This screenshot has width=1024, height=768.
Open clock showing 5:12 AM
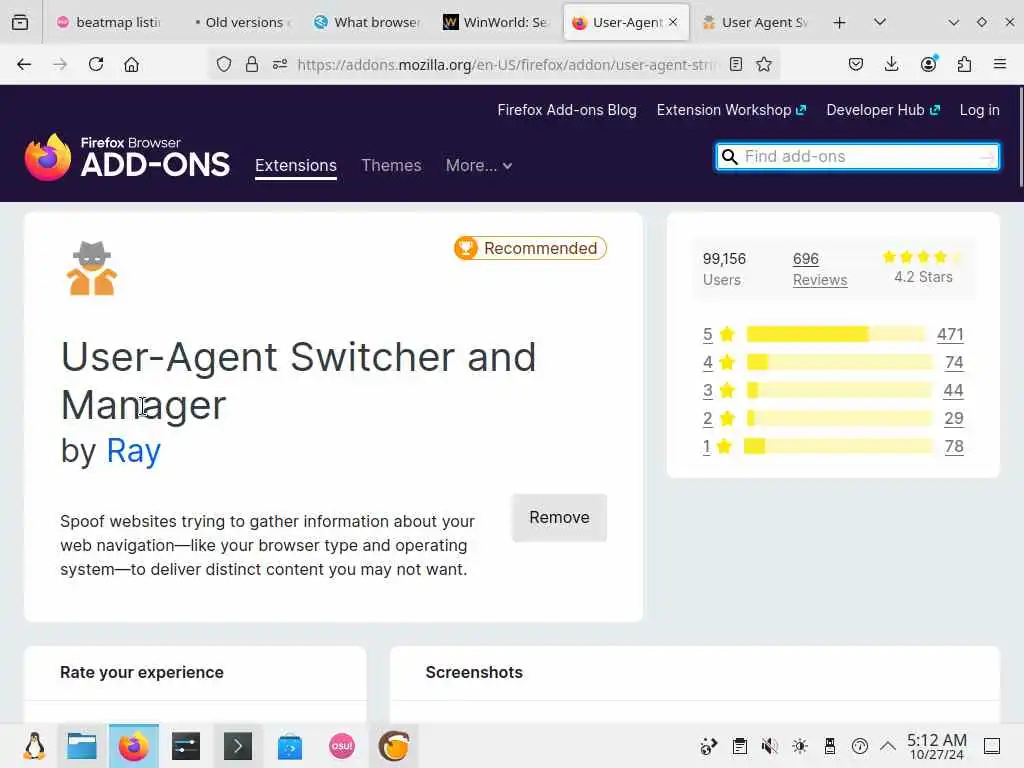(936, 746)
